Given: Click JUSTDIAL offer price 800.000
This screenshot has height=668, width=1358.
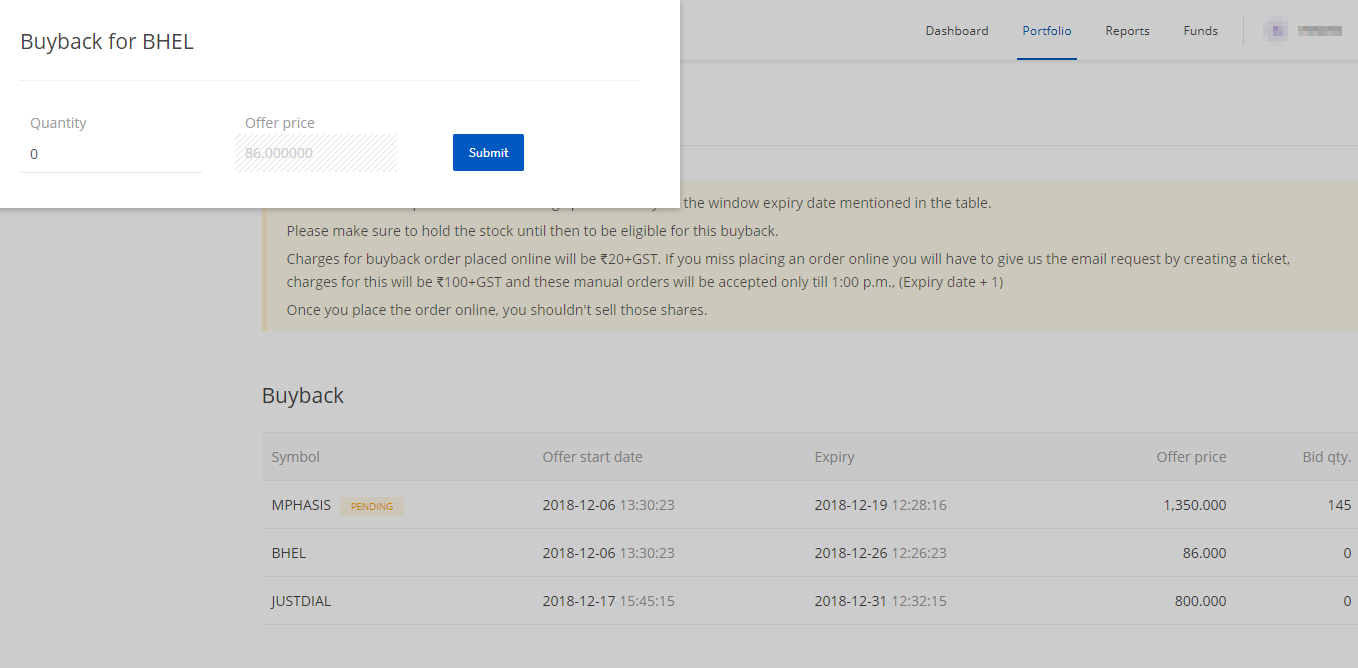Looking at the screenshot, I should pyautogui.click(x=1200, y=601).
